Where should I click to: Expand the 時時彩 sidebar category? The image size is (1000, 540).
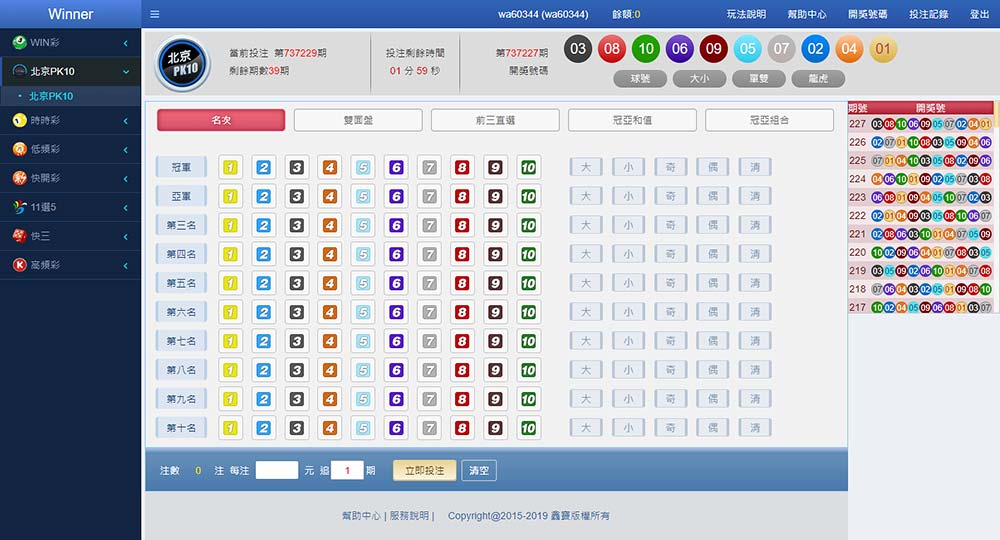pyautogui.click(x=70, y=121)
